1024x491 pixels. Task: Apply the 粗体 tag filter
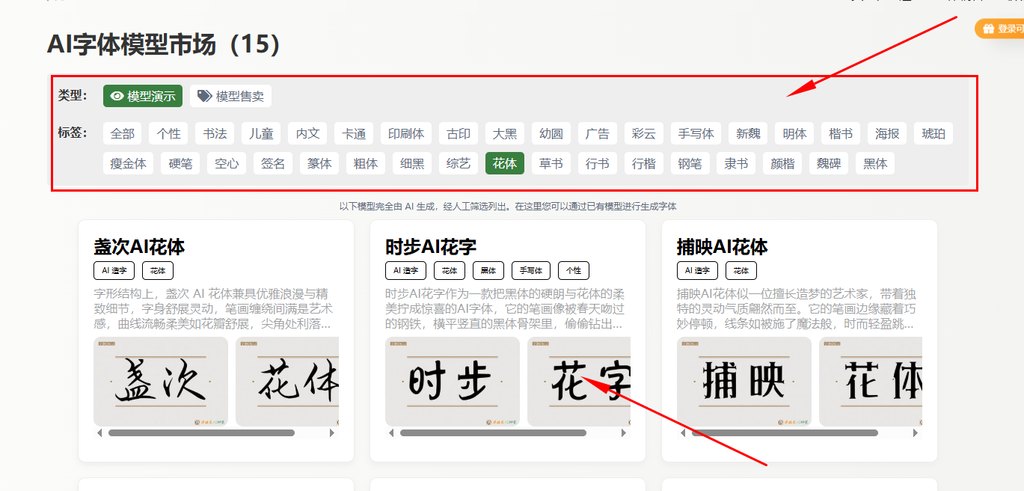click(x=366, y=163)
